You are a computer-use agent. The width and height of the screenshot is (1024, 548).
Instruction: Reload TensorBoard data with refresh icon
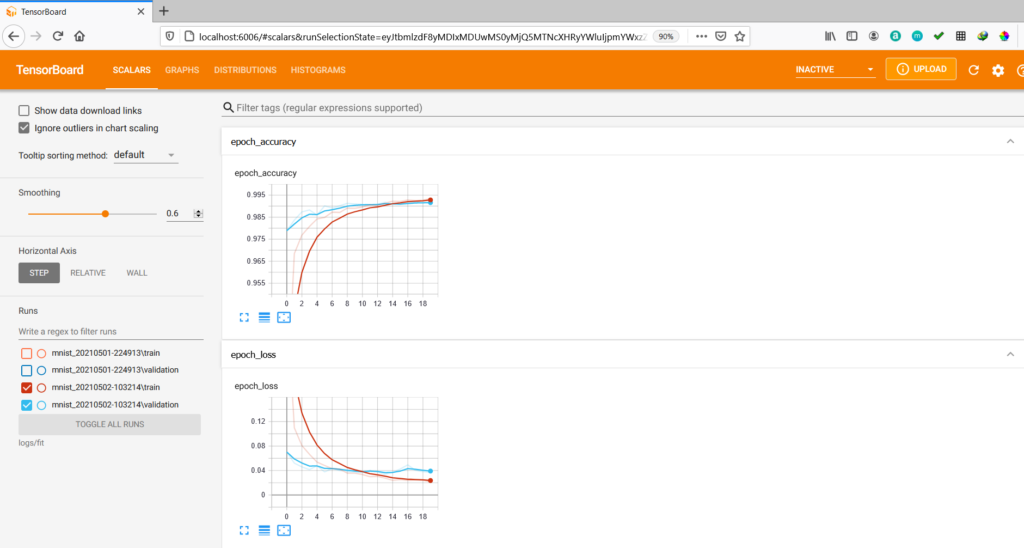[974, 70]
